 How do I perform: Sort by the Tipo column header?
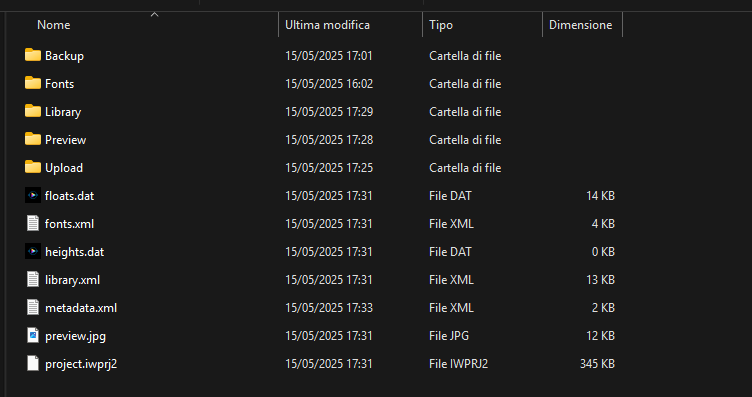coord(441,25)
